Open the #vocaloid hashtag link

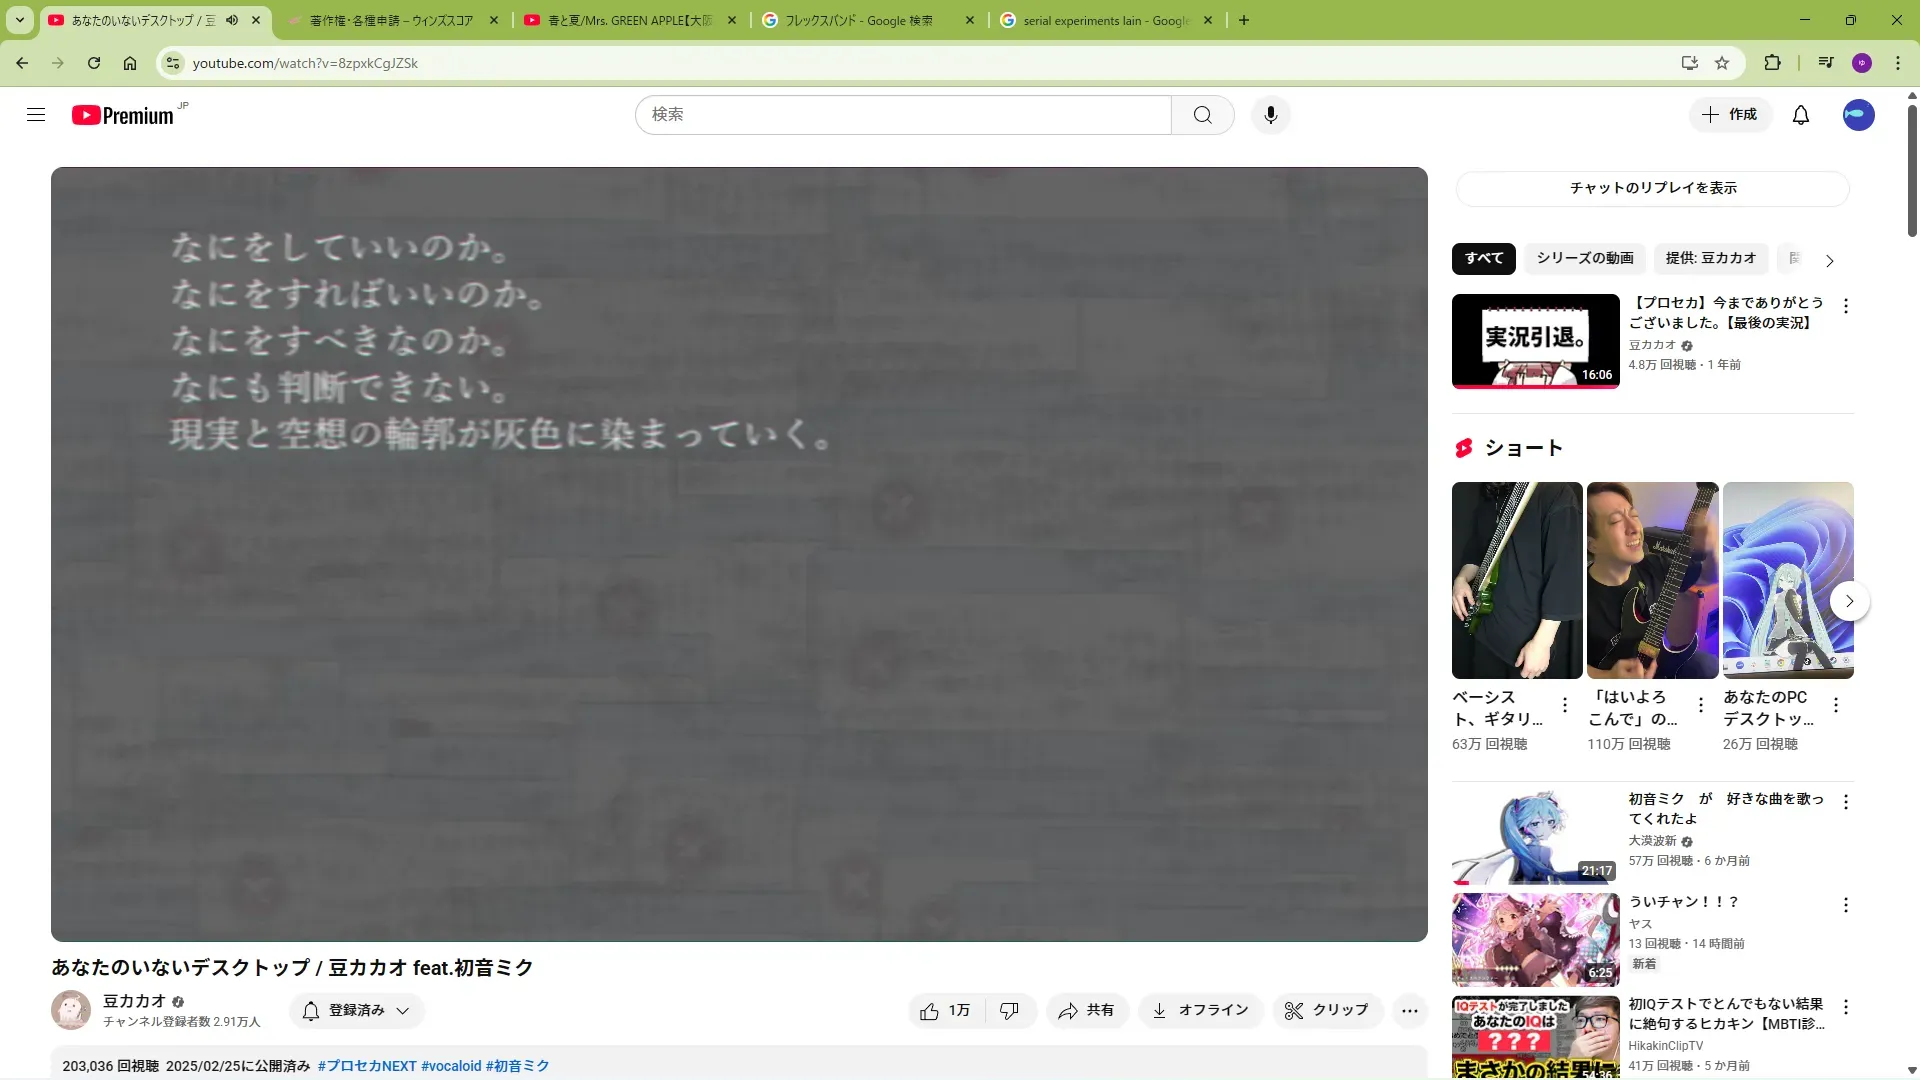(451, 1066)
